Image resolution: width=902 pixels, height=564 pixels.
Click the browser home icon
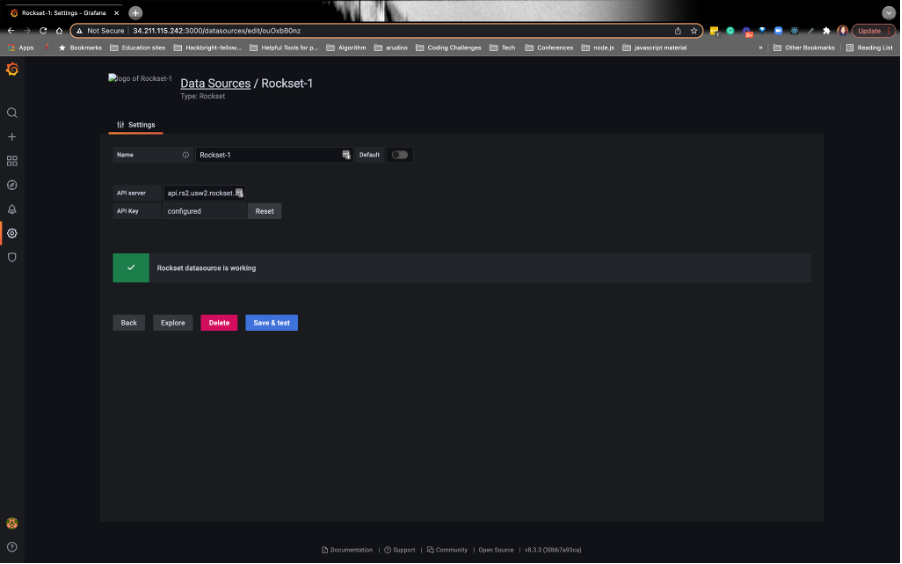59,31
